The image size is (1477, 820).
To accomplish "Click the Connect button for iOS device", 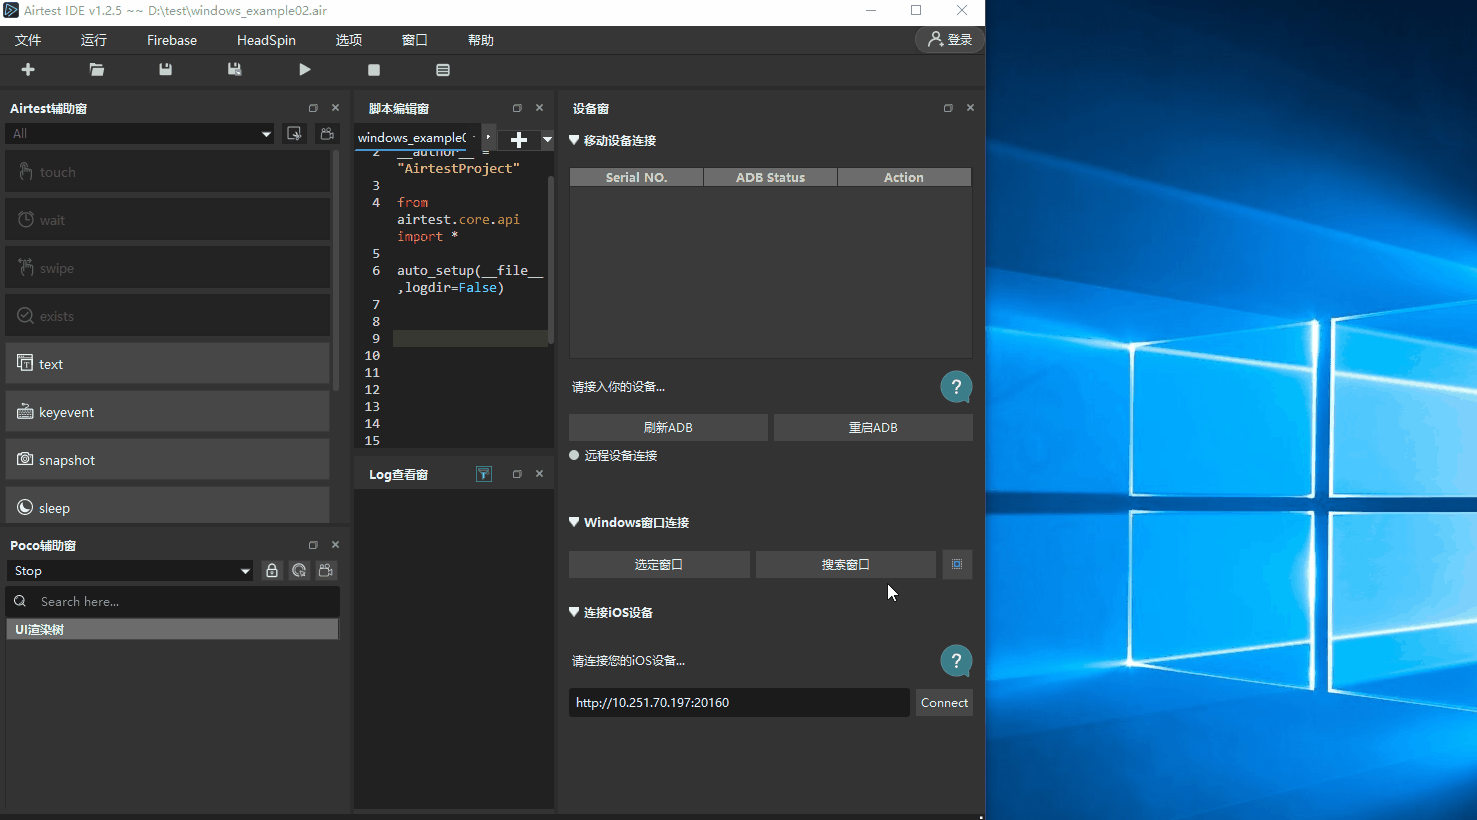I will [x=944, y=703].
